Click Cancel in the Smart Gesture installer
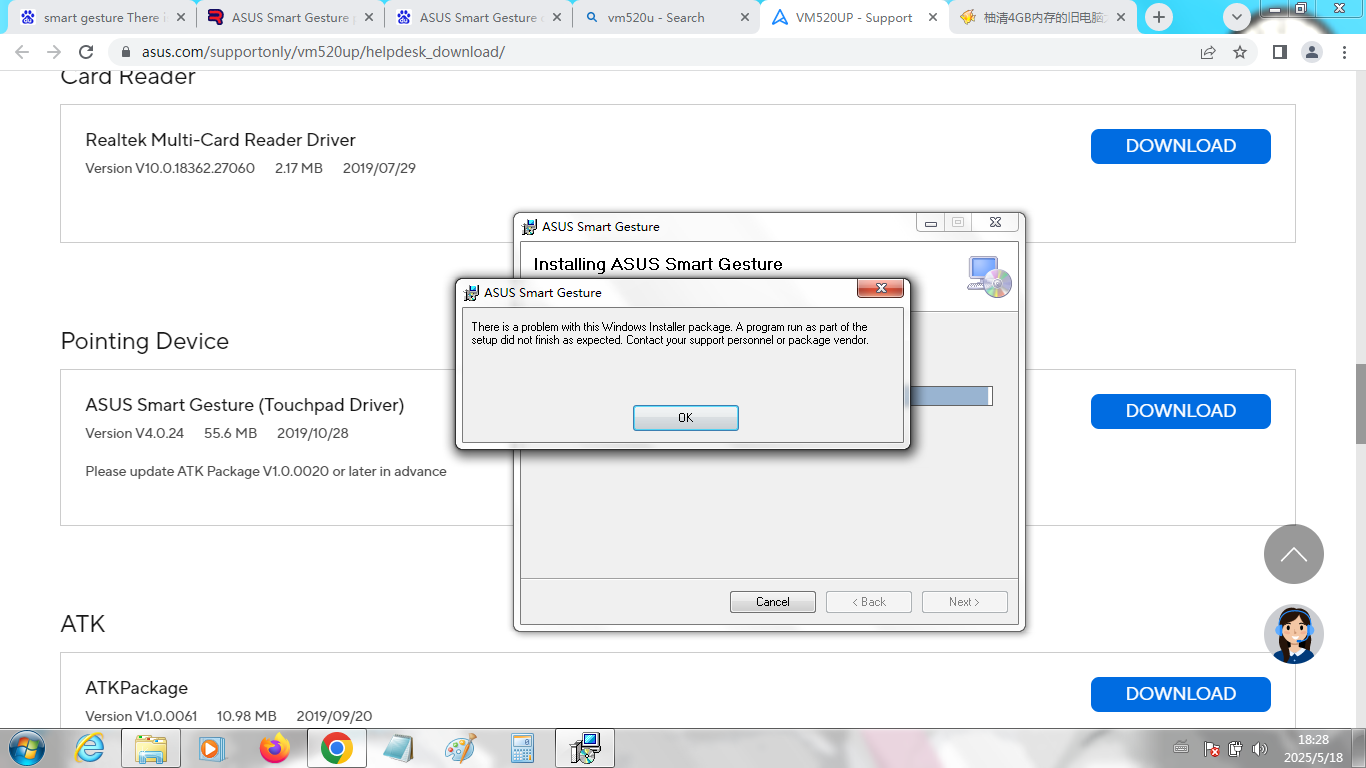This screenshot has width=1366, height=768. click(772, 602)
